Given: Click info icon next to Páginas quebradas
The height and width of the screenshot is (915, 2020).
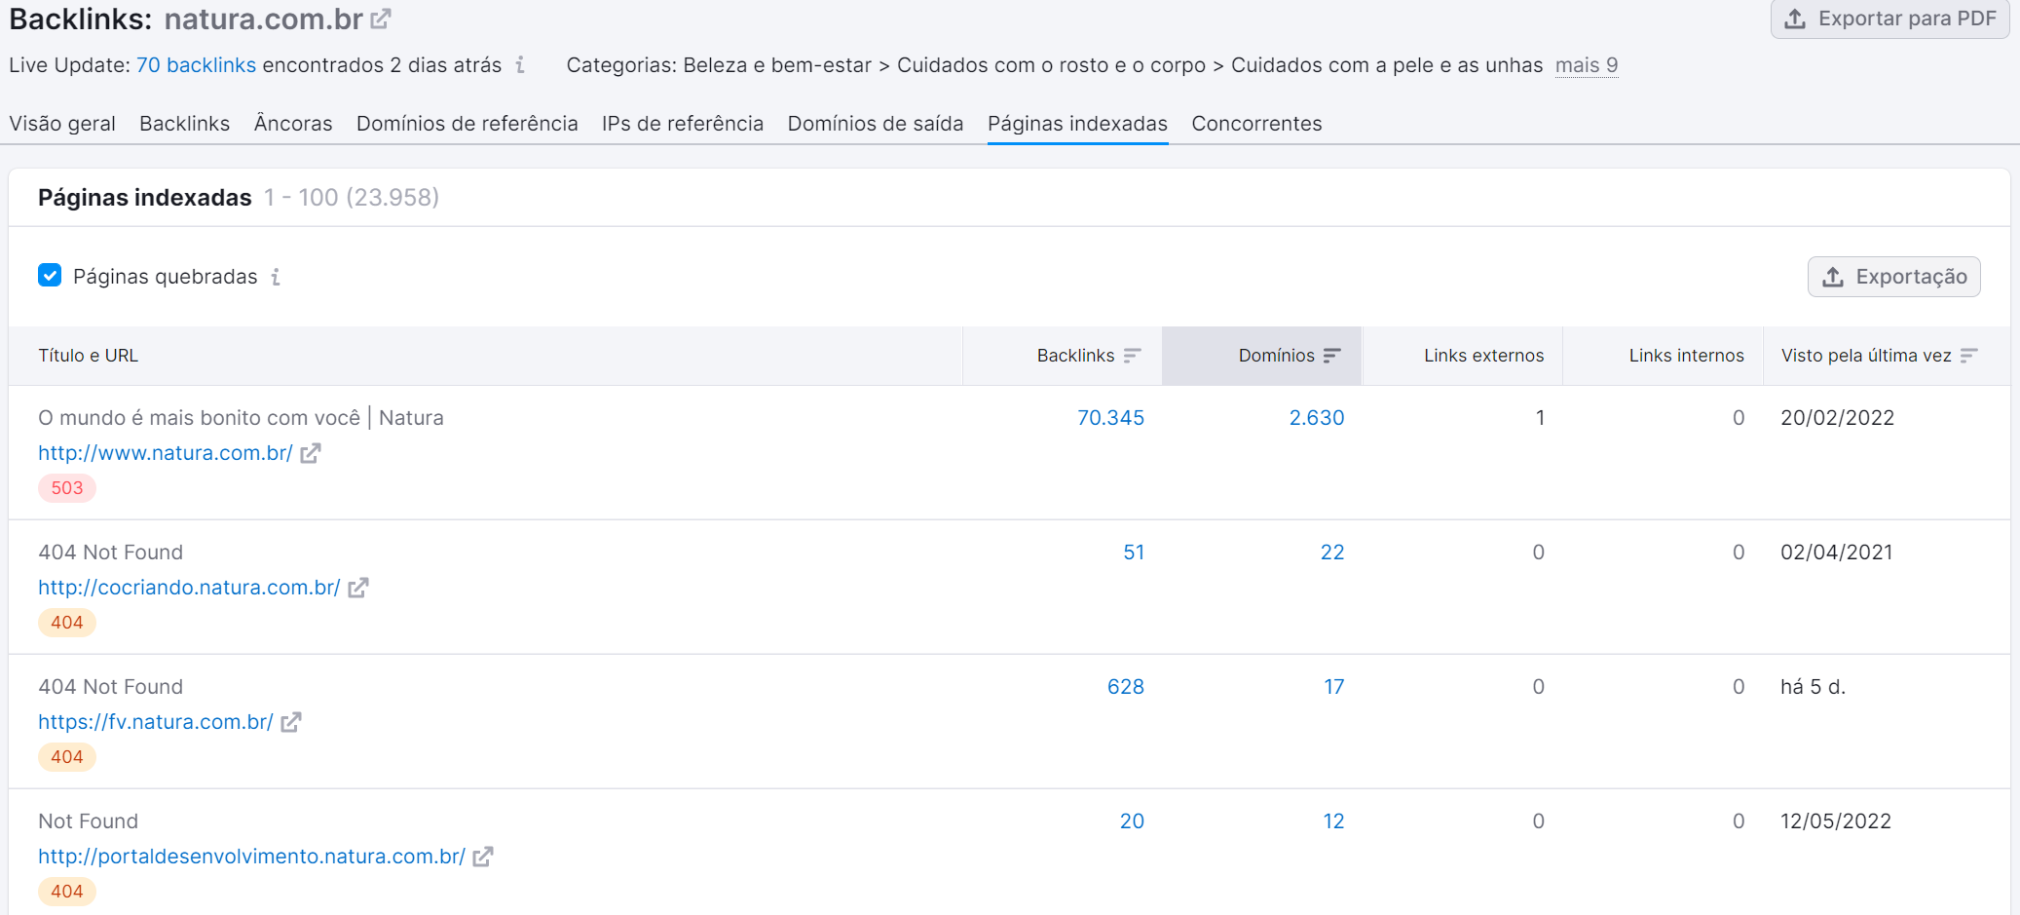Looking at the screenshot, I should click(276, 277).
